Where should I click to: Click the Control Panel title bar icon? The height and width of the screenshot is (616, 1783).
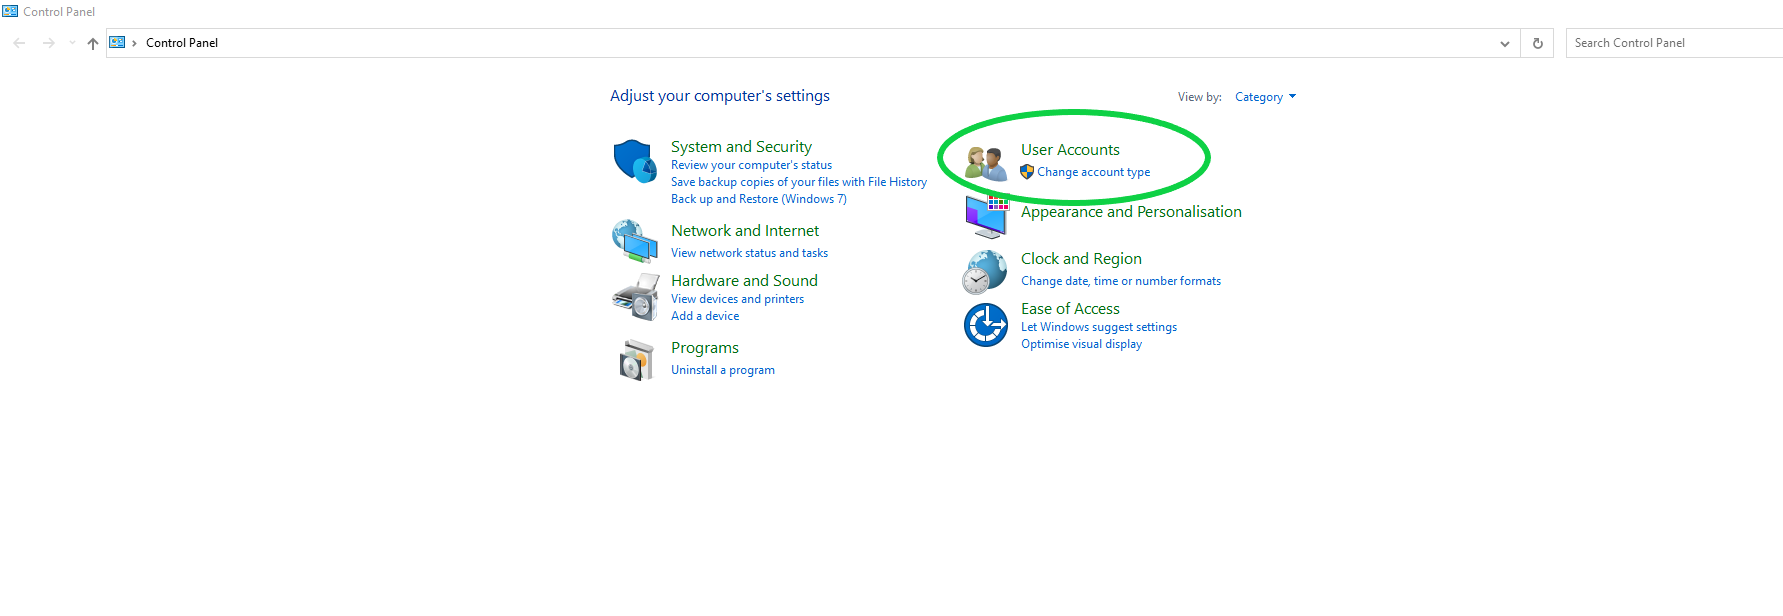[x=10, y=12]
